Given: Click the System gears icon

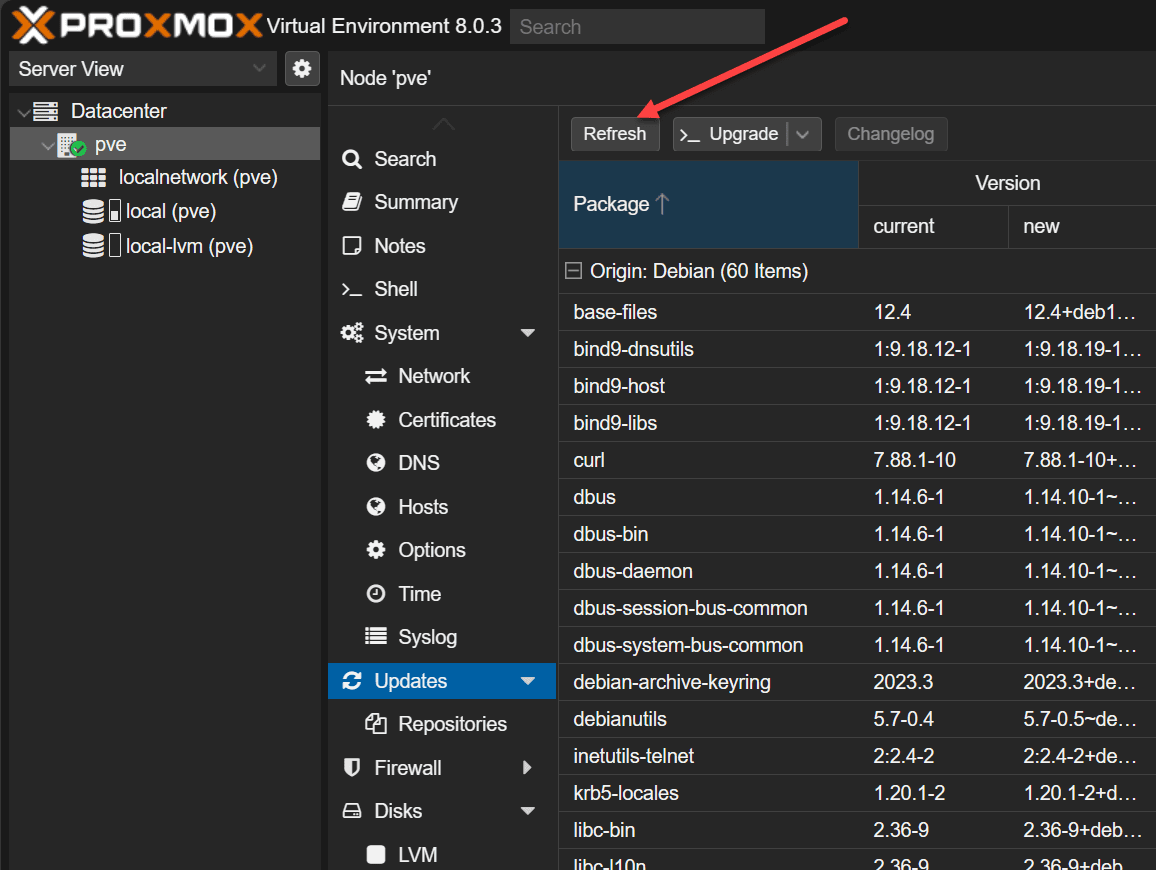Looking at the screenshot, I should coord(352,333).
